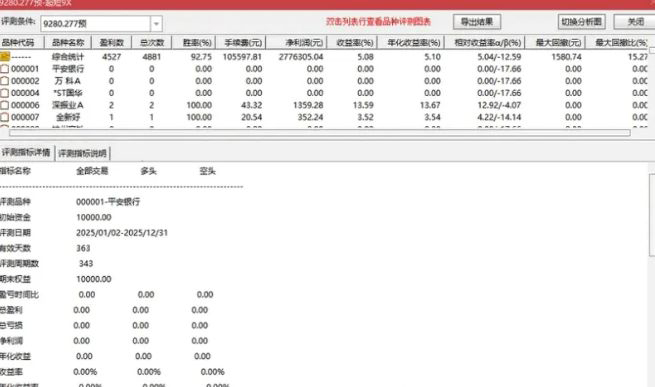The height and width of the screenshot is (387, 655).
Task: Sort by the 盈利数 column header
Action: [112, 43]
